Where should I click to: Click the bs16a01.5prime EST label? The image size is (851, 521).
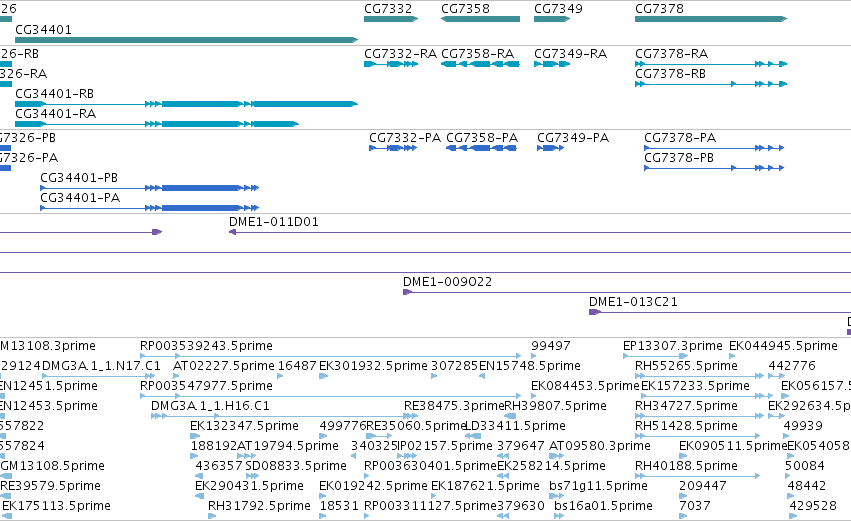point(603,507)
